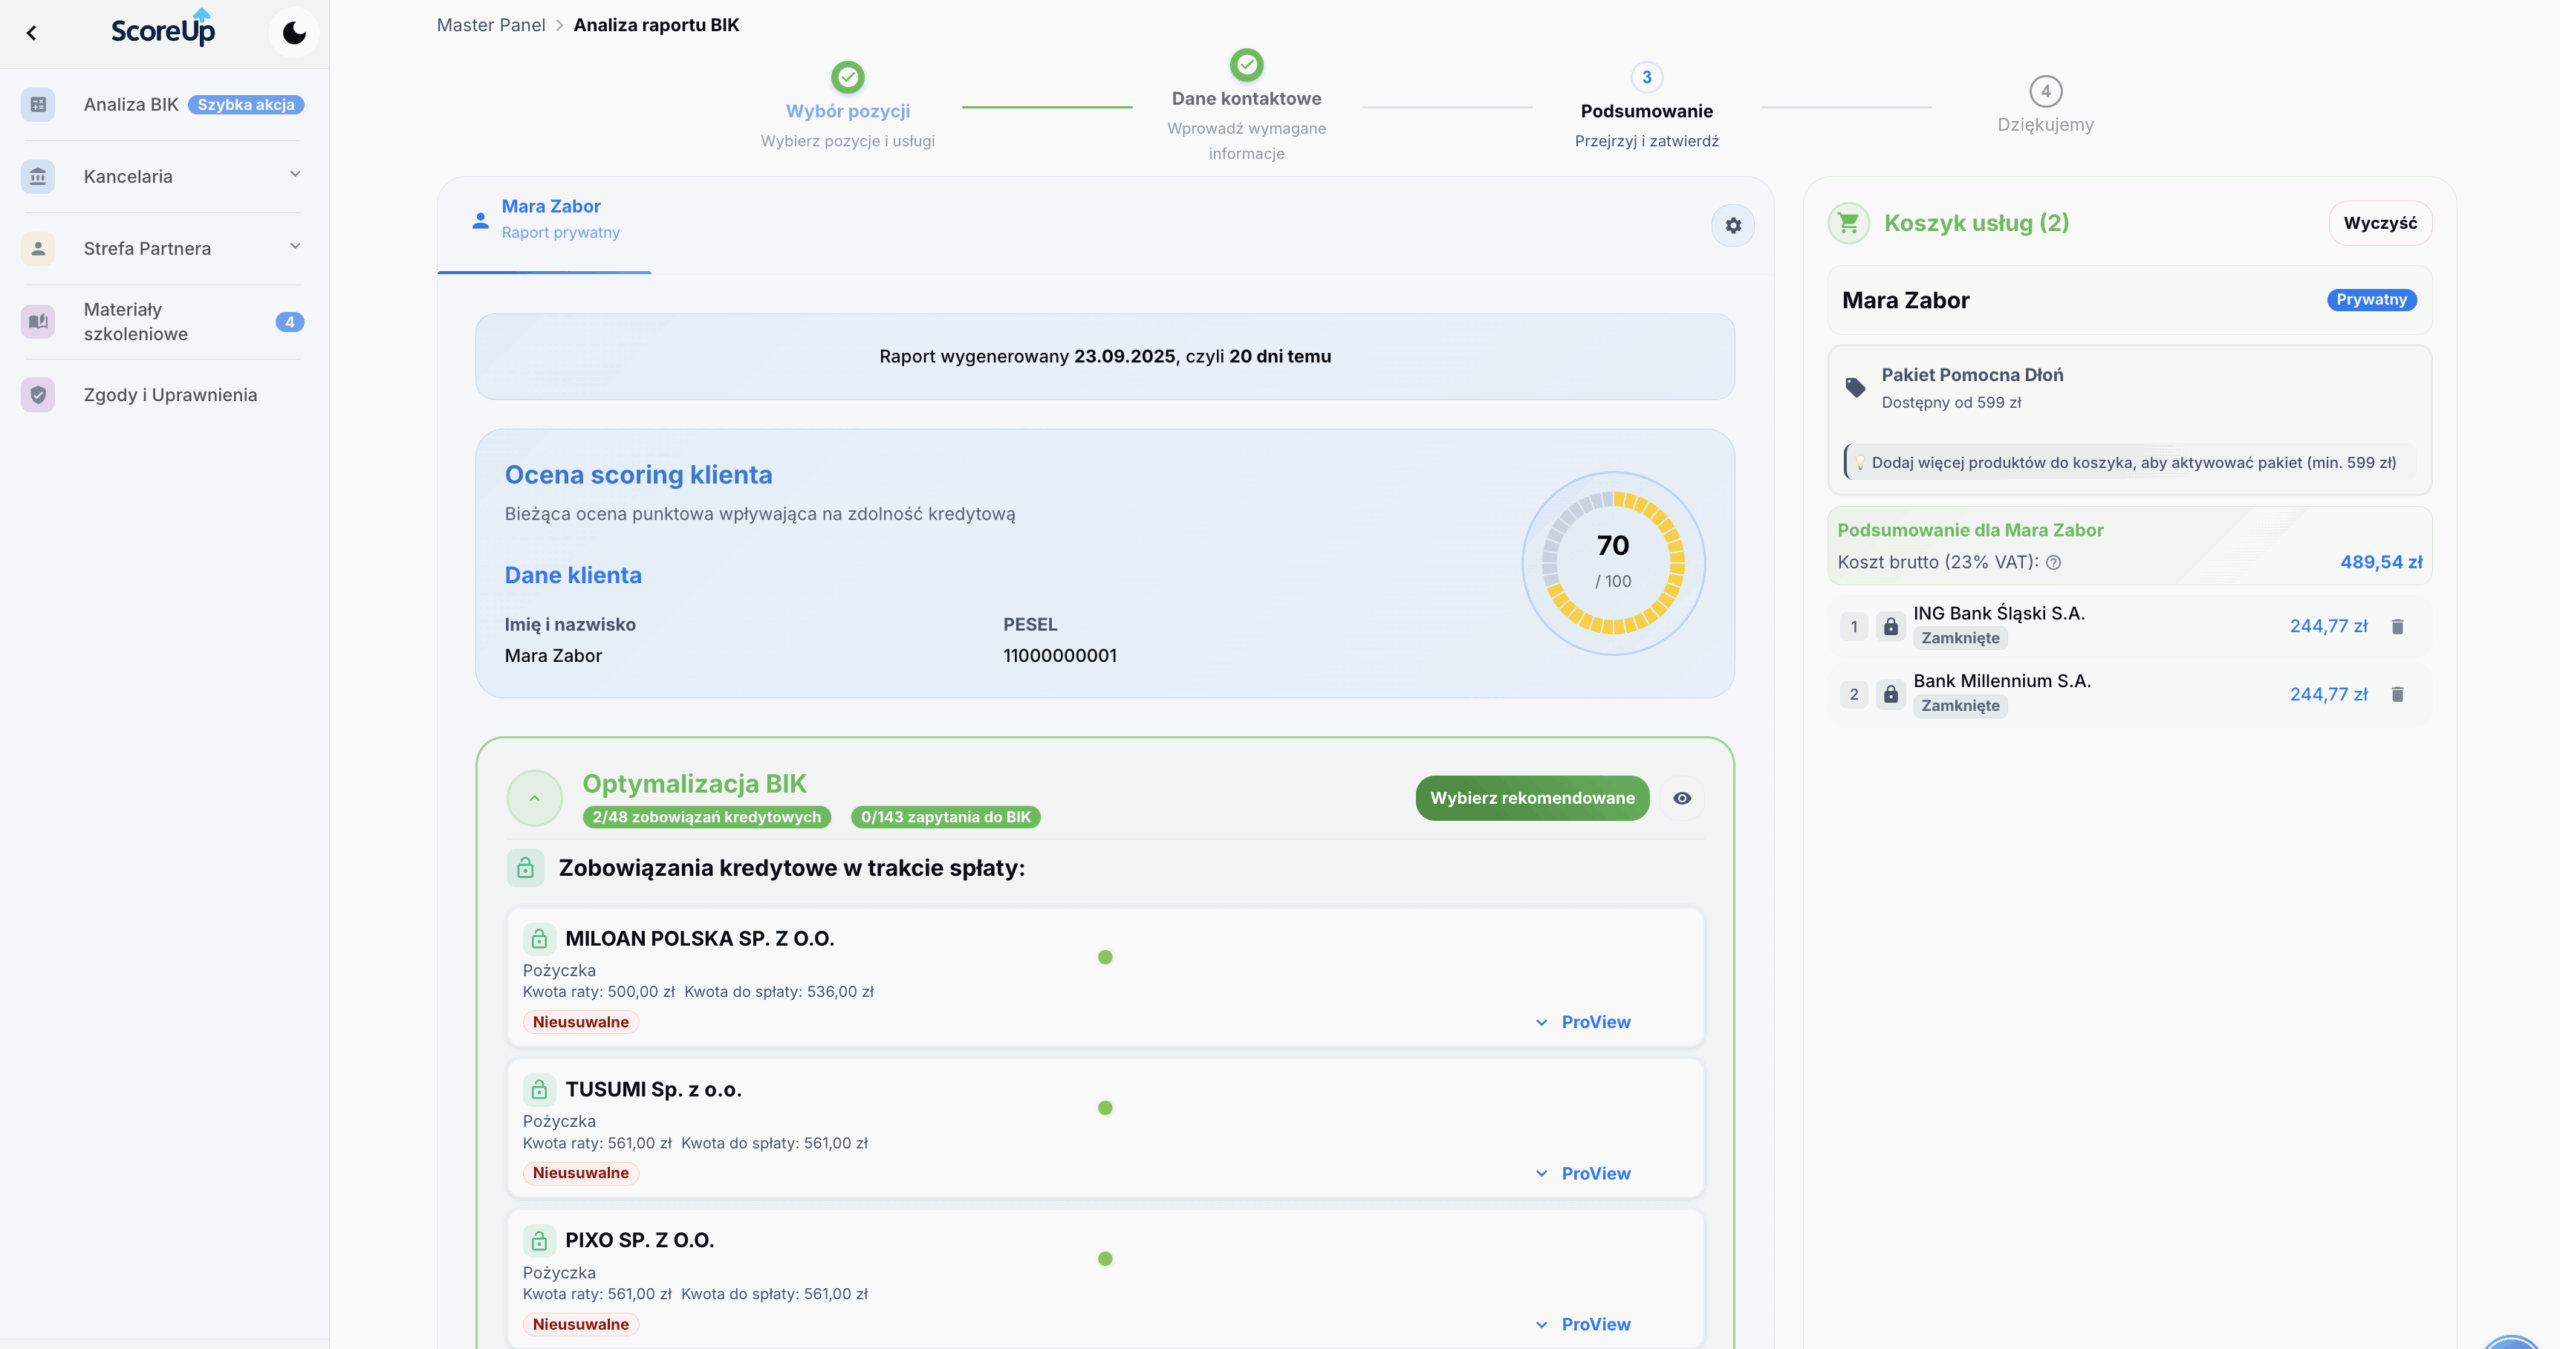
Task: Click the ING Bank Śląski price 244,77 zł
Action: [2328, 626]
